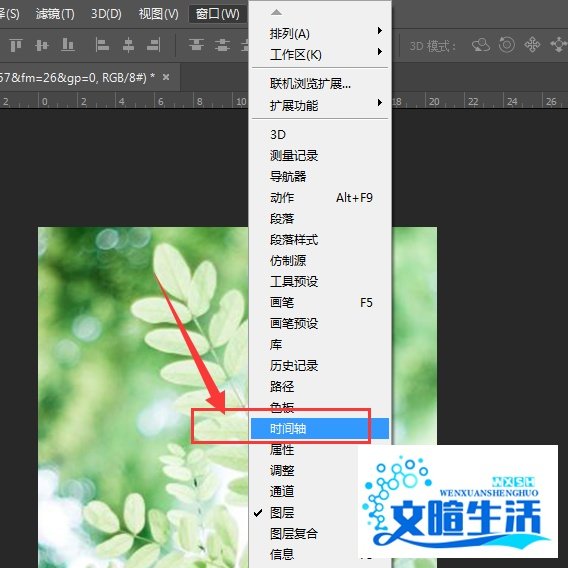Click the distribute top edges icon
This screenshot has height=568, width=568.
pos(196,45)
